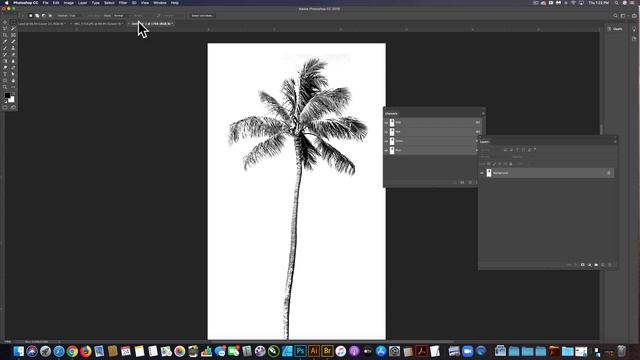The height and width of the screenshot is (360, 640).
Task: Open Illustrator from the Dock
Action: [314, 351]
